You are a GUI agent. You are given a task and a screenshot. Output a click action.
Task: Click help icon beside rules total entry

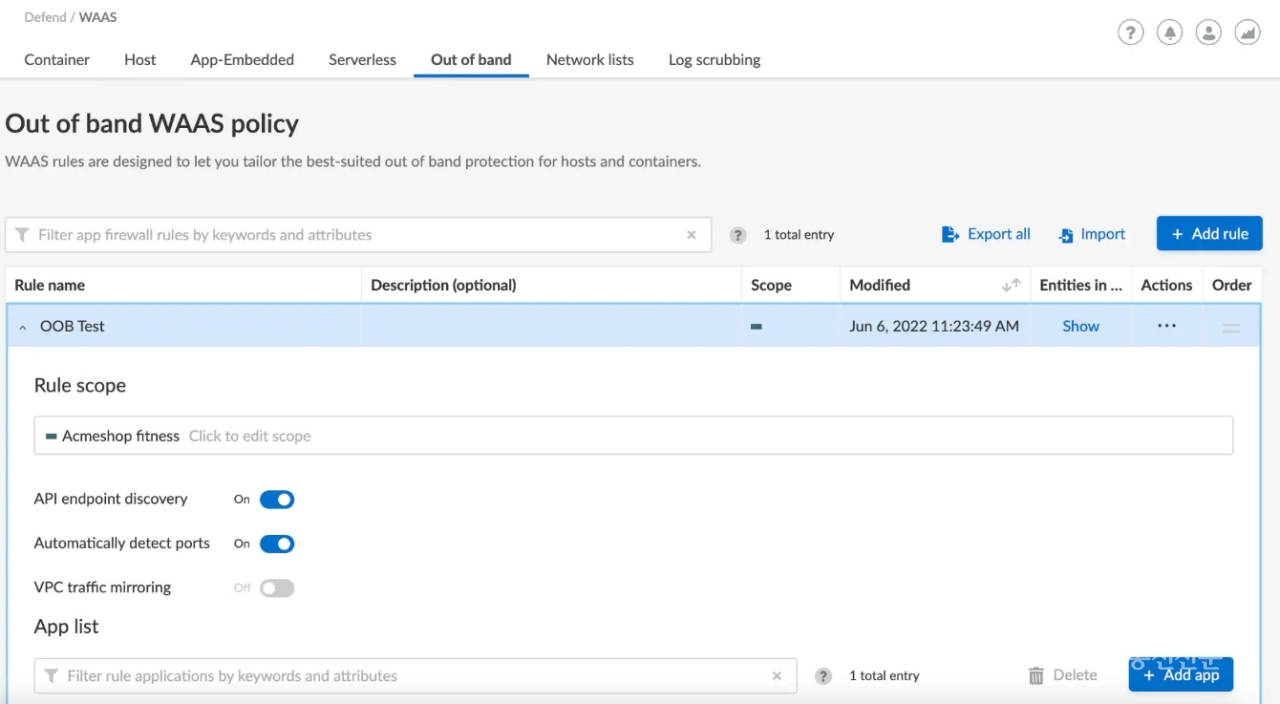(x=738, y=235)
